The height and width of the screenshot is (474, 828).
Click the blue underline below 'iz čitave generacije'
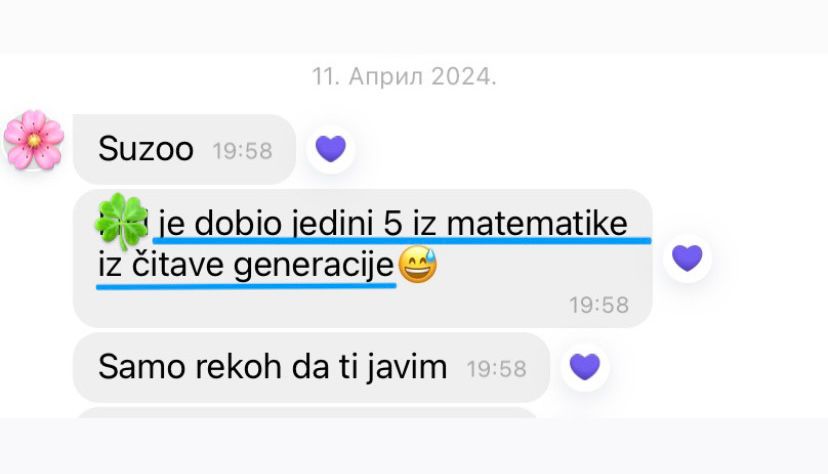coord(246,286)
